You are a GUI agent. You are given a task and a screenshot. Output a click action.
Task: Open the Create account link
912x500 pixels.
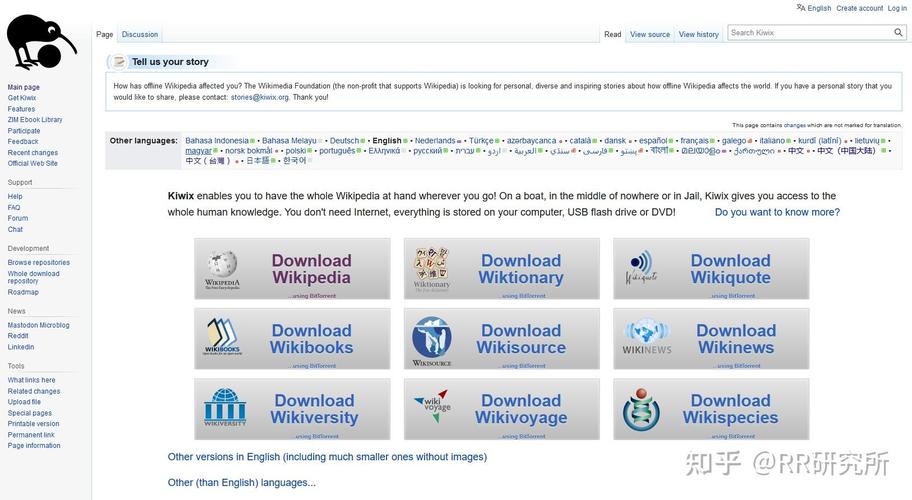(x=860, y=8)
